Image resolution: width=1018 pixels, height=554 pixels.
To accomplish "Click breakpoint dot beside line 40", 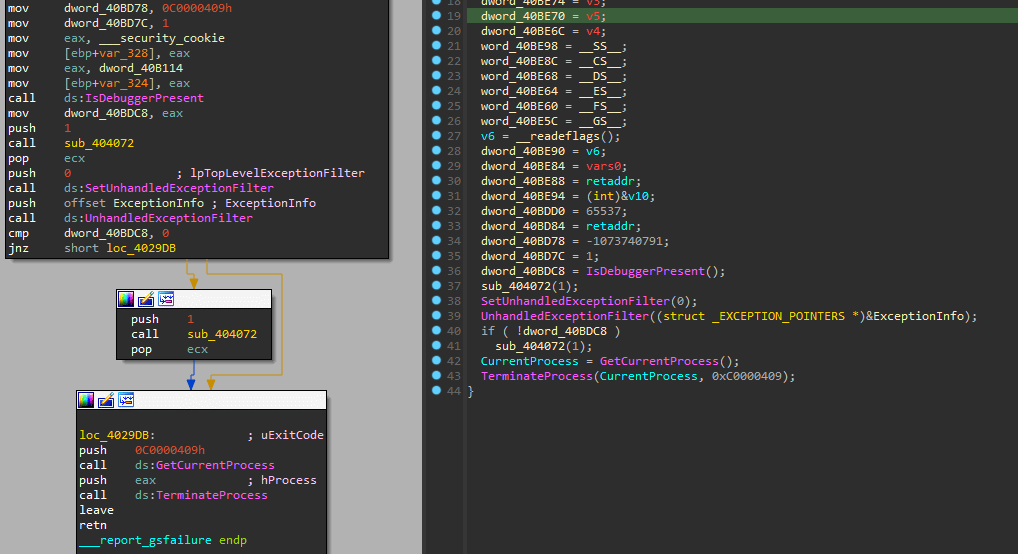I will (437, 331).
